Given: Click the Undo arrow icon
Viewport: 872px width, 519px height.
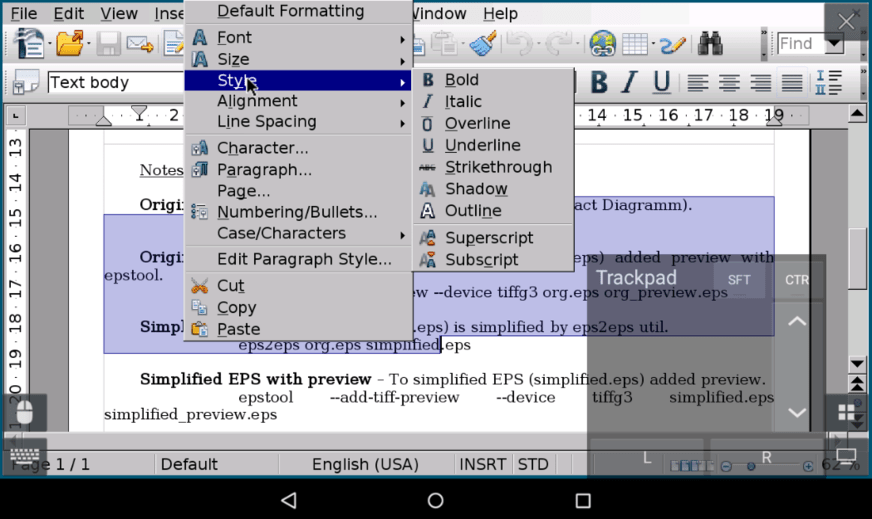Looking at the screenshot, I should [521, 43].
